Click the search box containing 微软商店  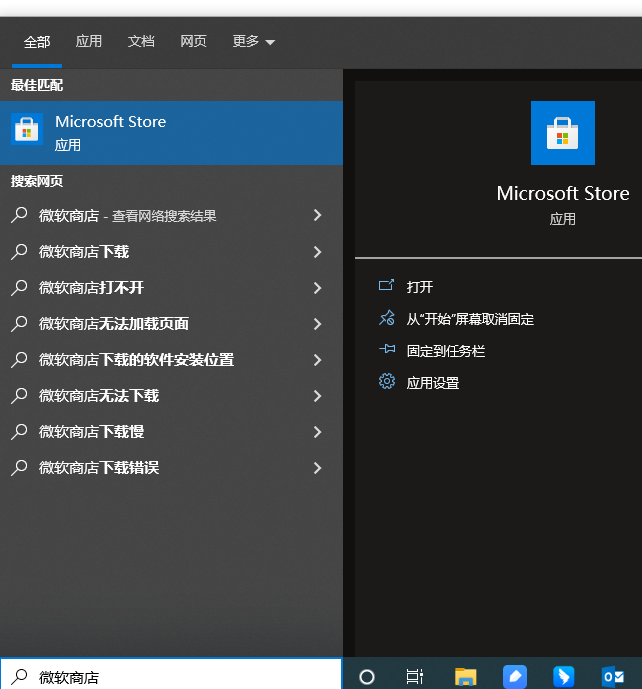[x=171, y=674]
